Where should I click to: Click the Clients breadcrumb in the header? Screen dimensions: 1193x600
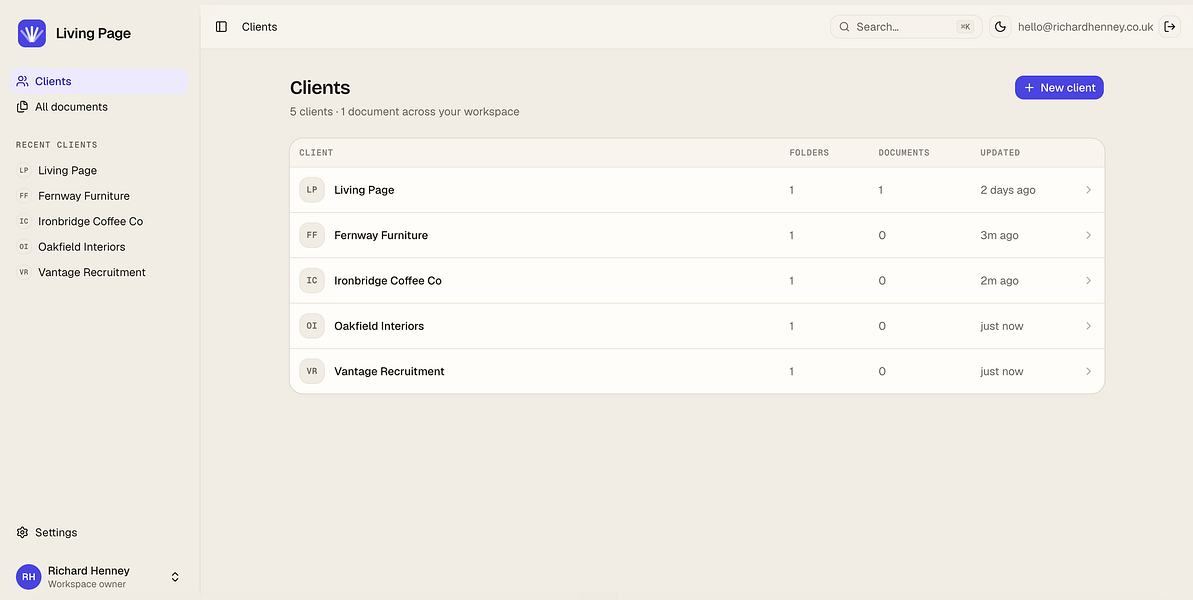click(259, 27)
